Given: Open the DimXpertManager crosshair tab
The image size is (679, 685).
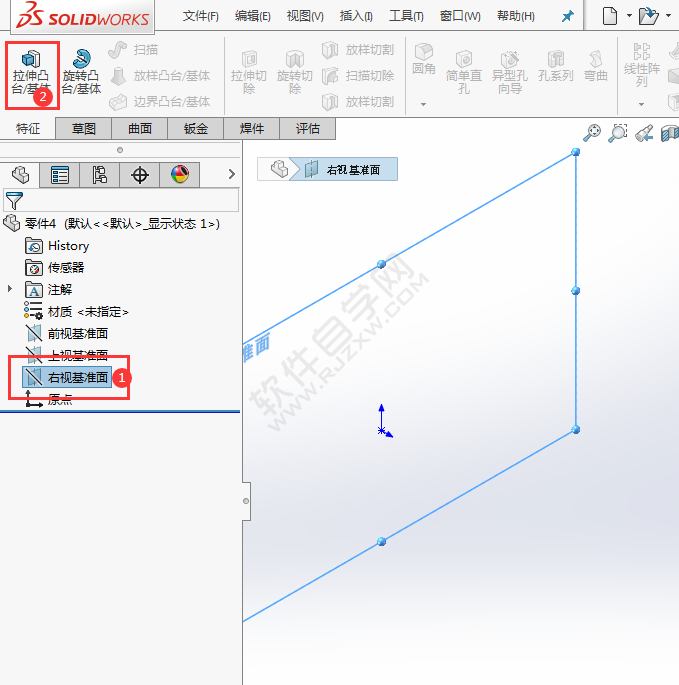Looking at the screenshot, I should click(140, 175).
